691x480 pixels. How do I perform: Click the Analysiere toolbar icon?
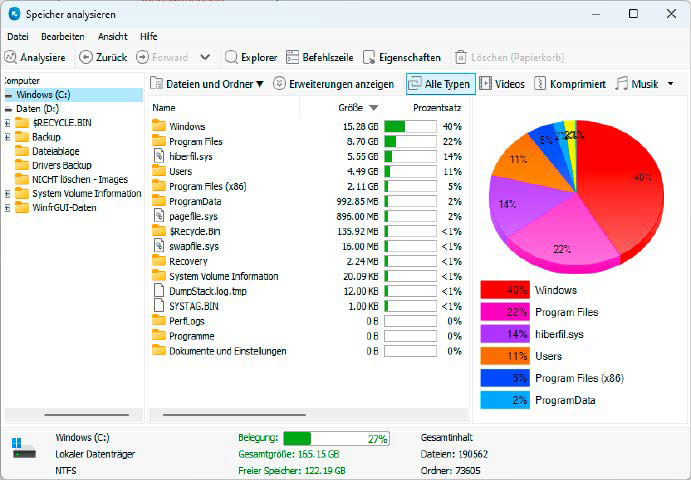pyautogui.click(x=10, y=57)
